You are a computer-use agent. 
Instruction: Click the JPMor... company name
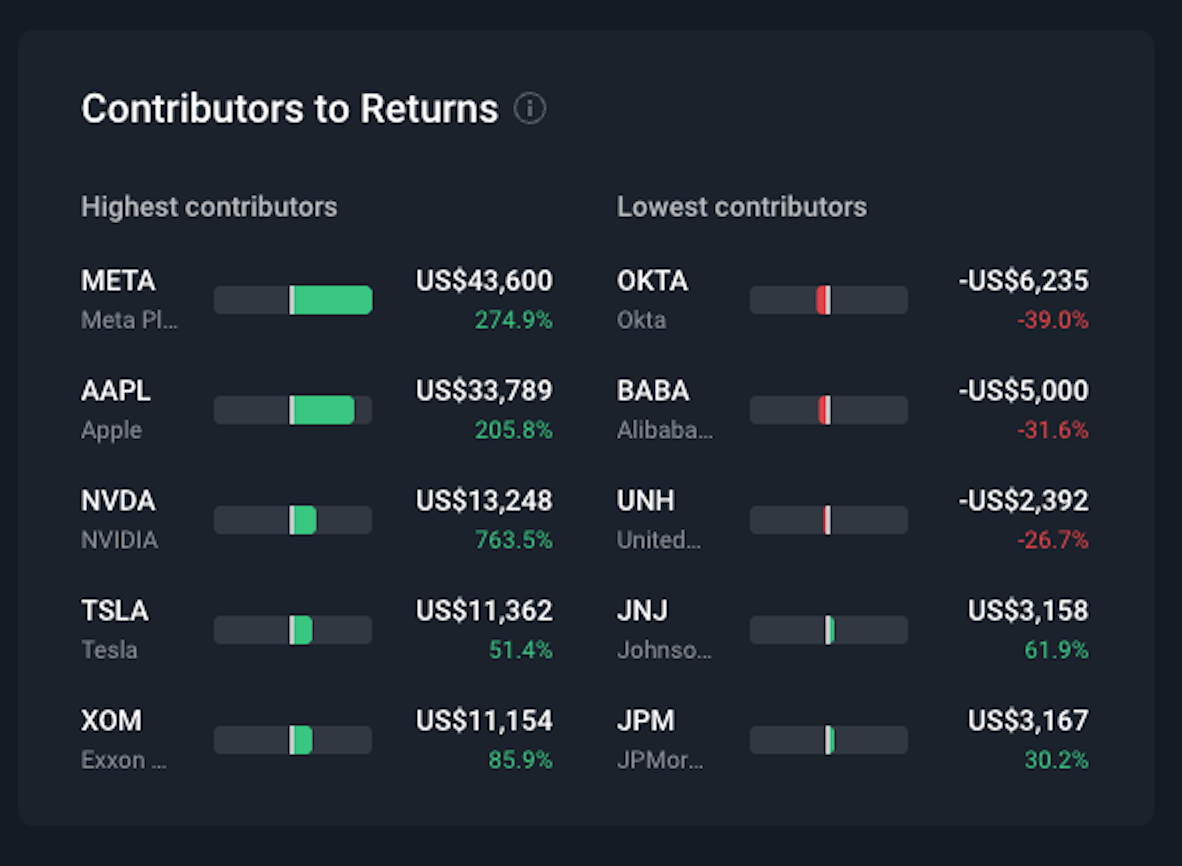click(660, 760)
